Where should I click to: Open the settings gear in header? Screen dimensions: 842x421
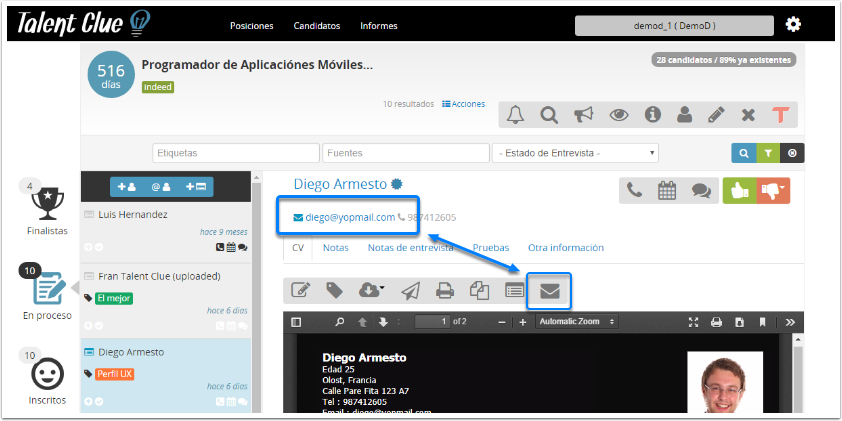pyautogui.click(x=793, y=25)
